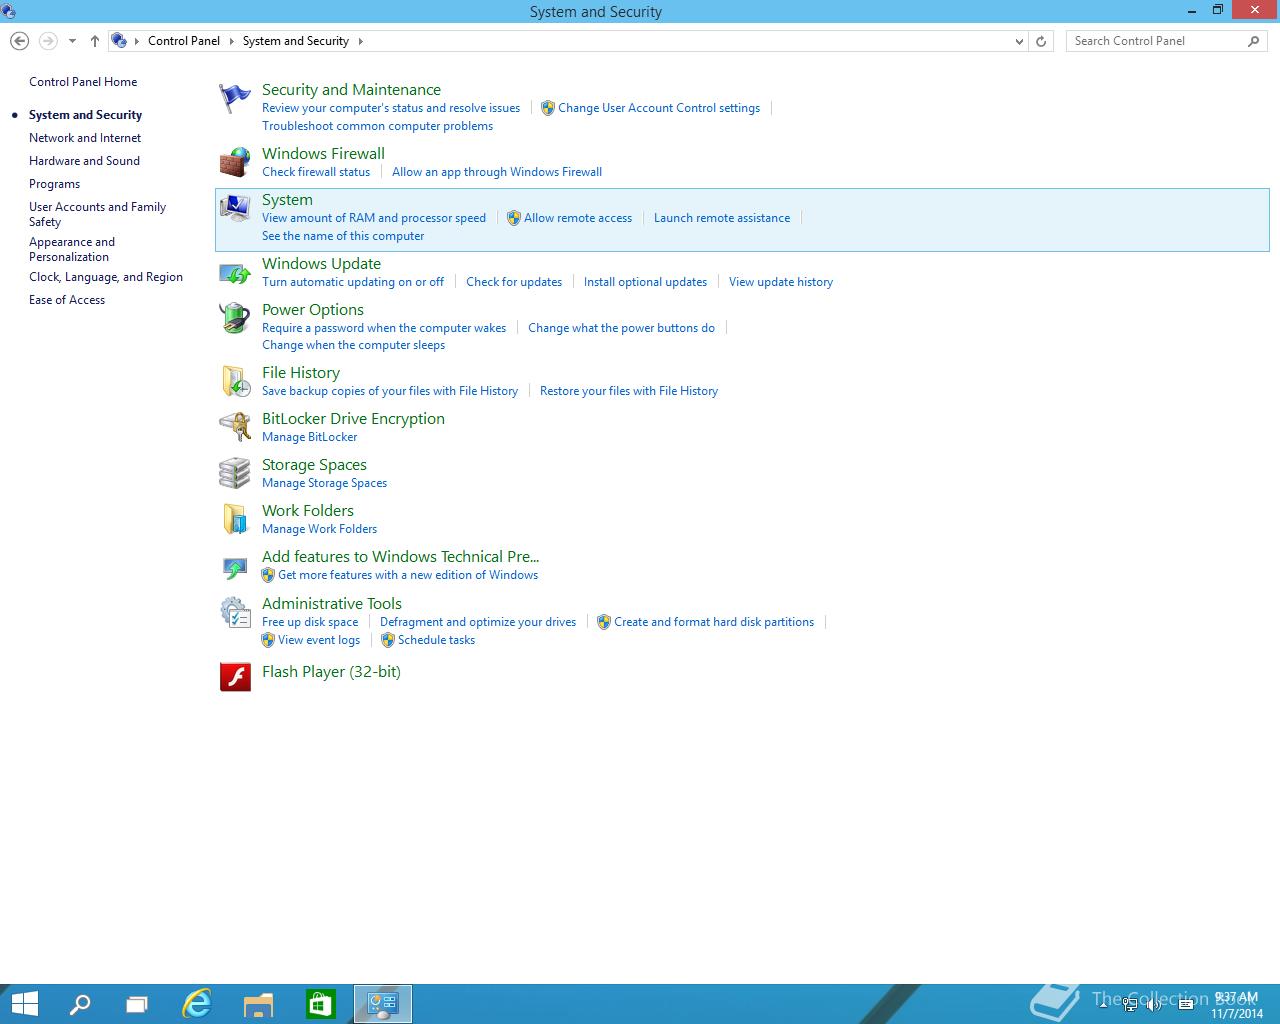Open Task View on the taskbar

tap(137, 1004)
